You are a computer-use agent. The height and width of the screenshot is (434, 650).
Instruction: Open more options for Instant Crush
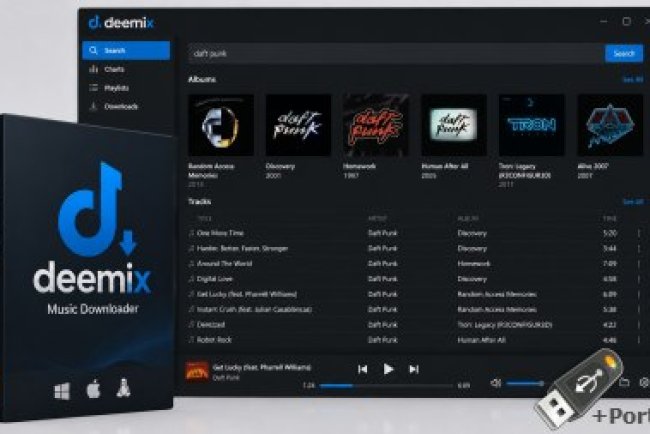(x=639, y=310)
